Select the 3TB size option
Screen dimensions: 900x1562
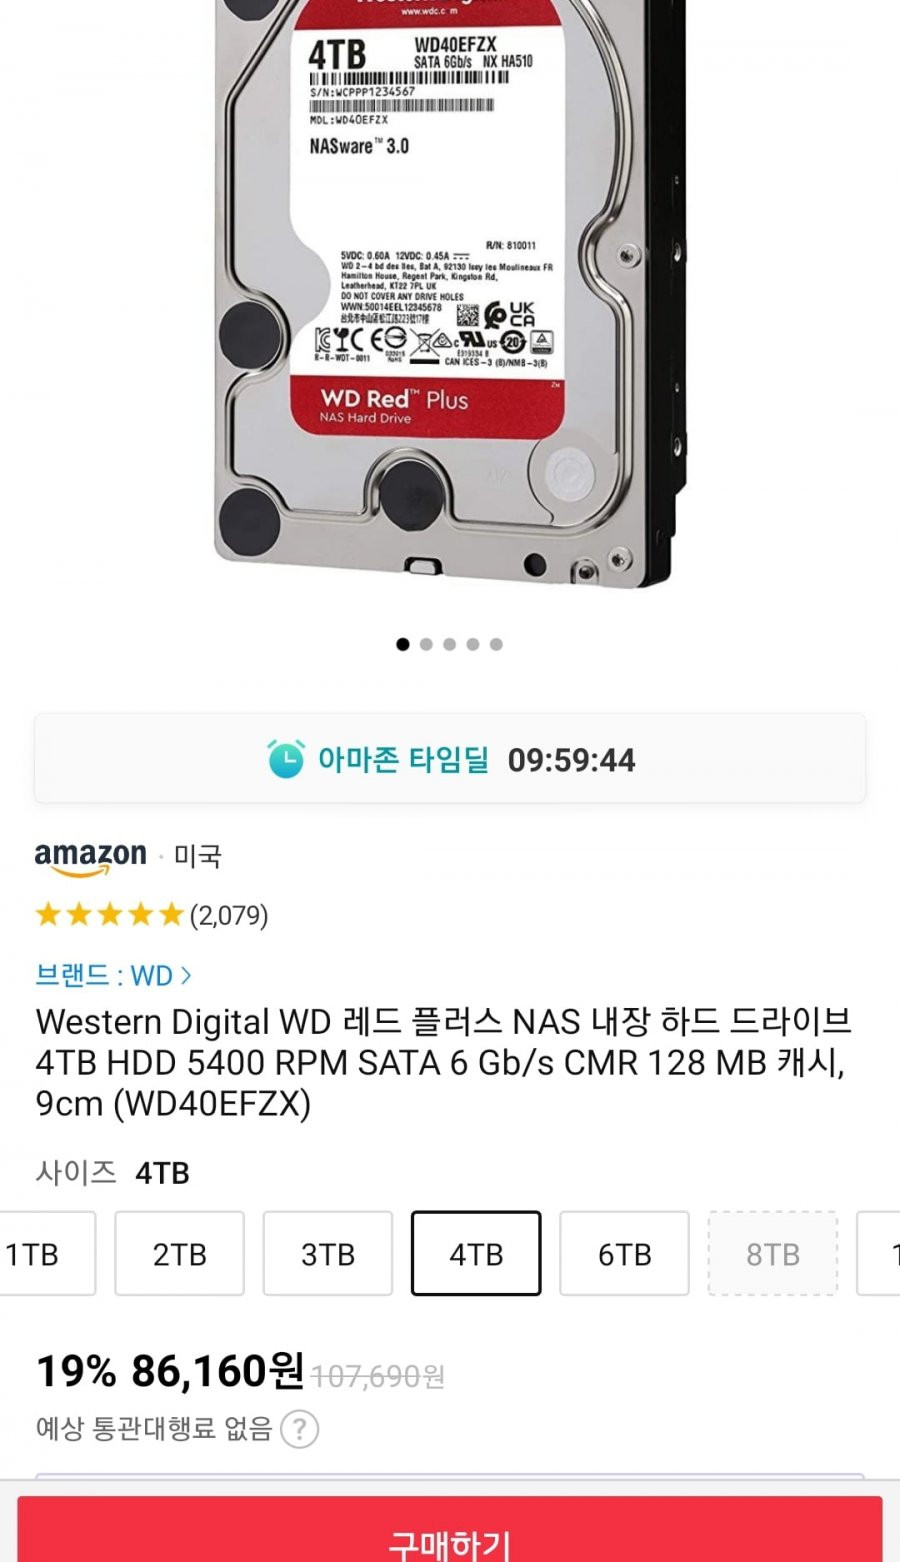[x=328, y=1253]
